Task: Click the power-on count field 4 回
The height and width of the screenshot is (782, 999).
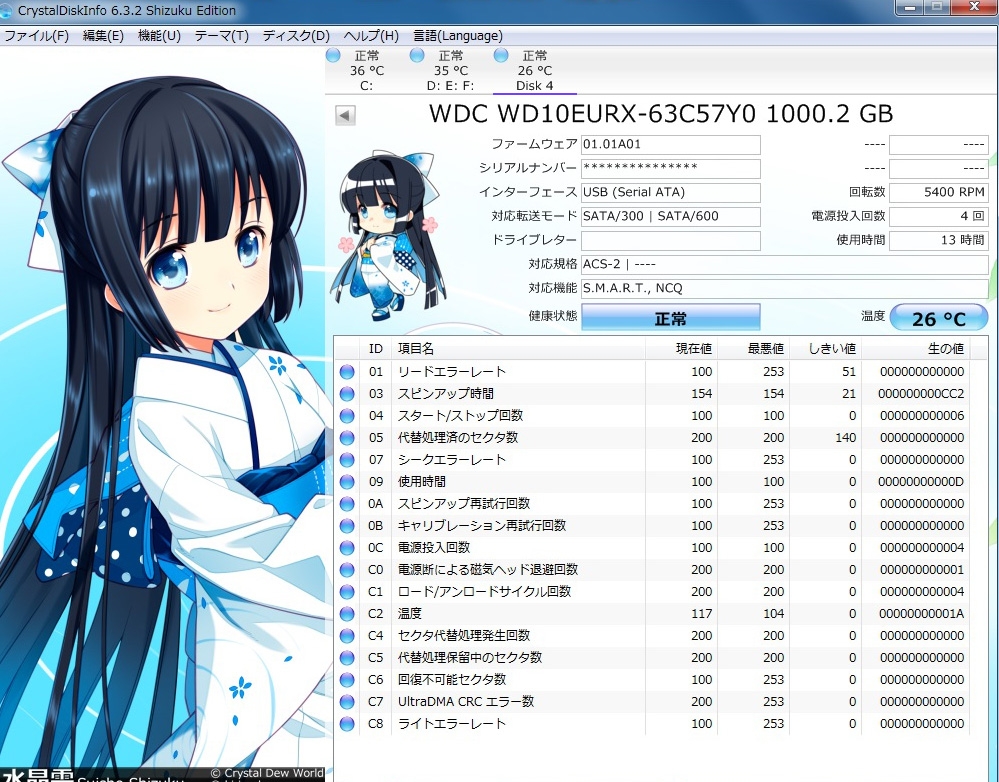Action: pyautogui.click(x=938, y=217)
